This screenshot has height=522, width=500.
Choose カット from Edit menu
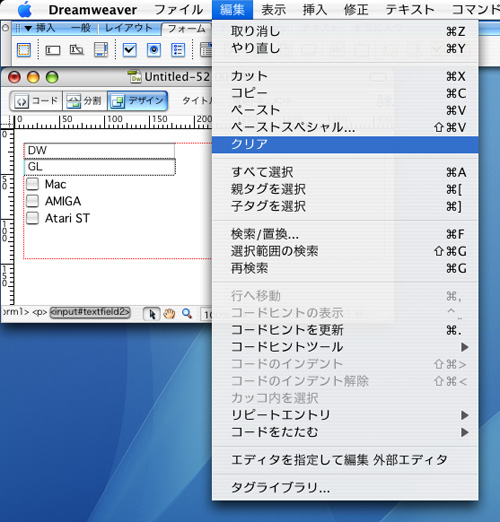point(345,76)
